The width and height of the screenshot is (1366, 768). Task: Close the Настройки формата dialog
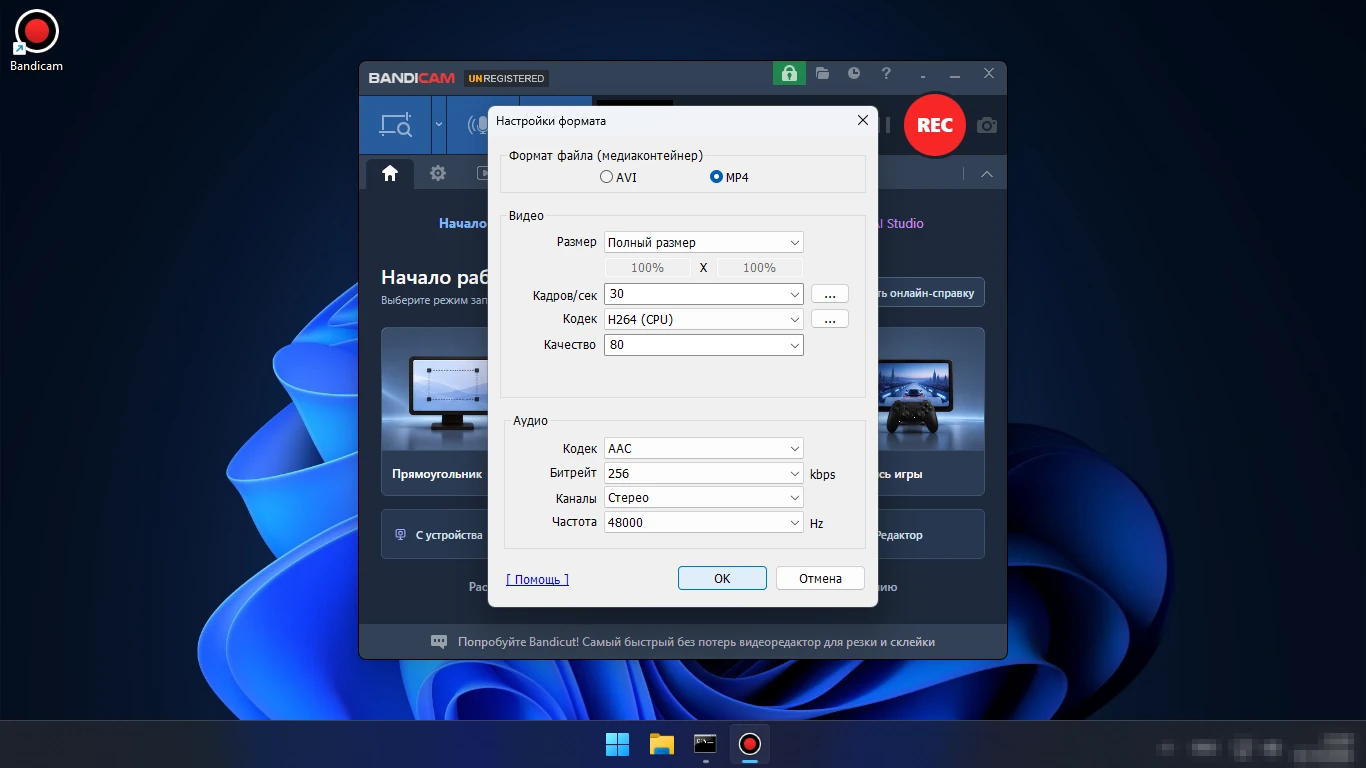[x=863, y=120]
